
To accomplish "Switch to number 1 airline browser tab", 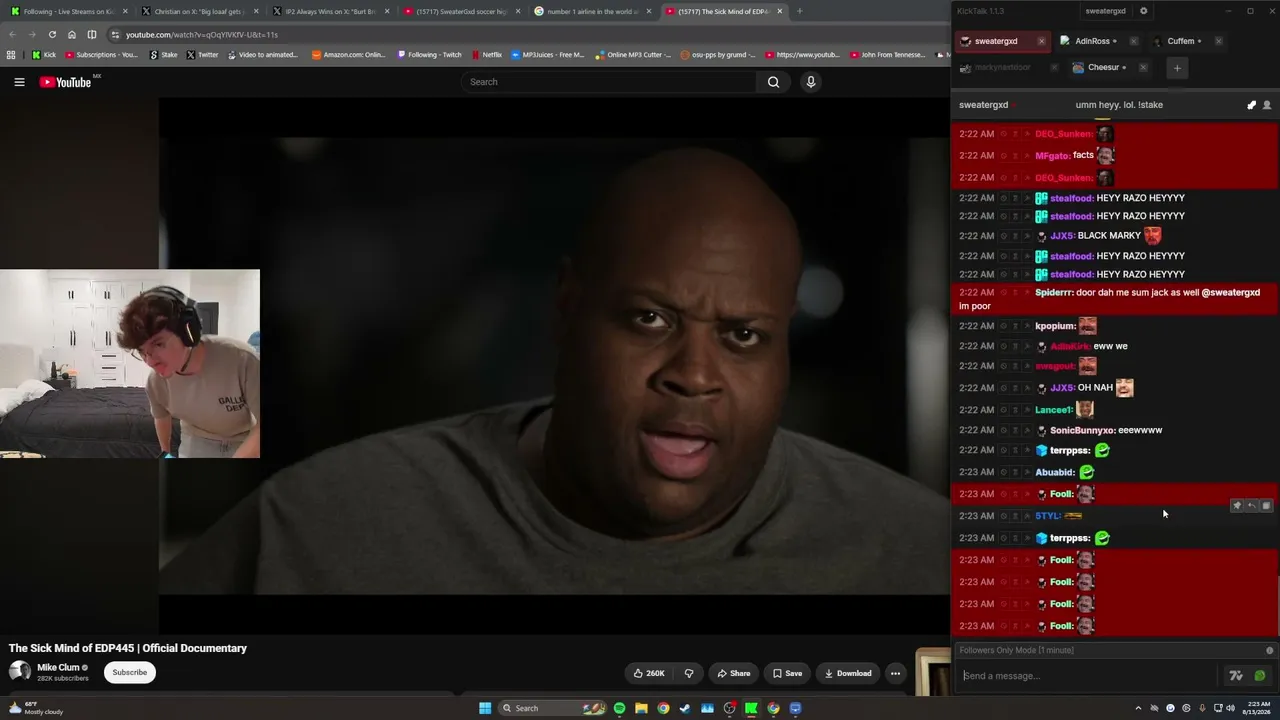I will pyautogui.click(x=593, y=11).
